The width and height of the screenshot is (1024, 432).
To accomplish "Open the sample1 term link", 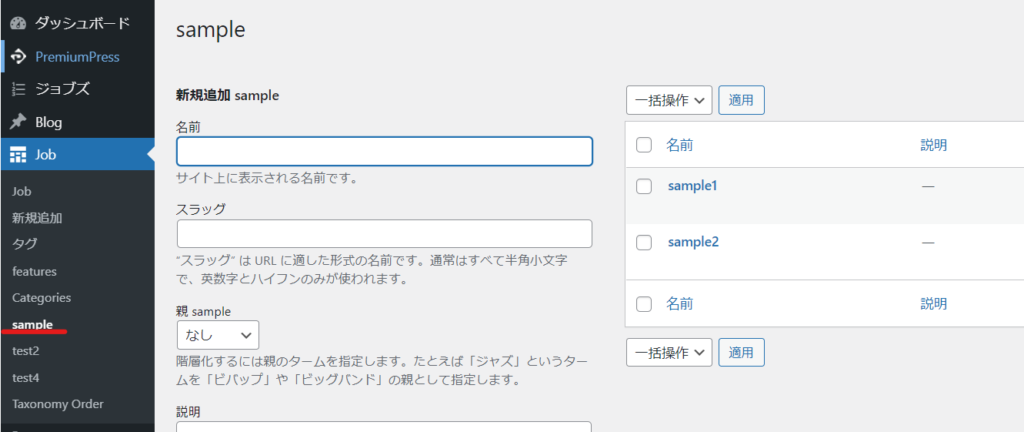I will [x=692, y=186].
